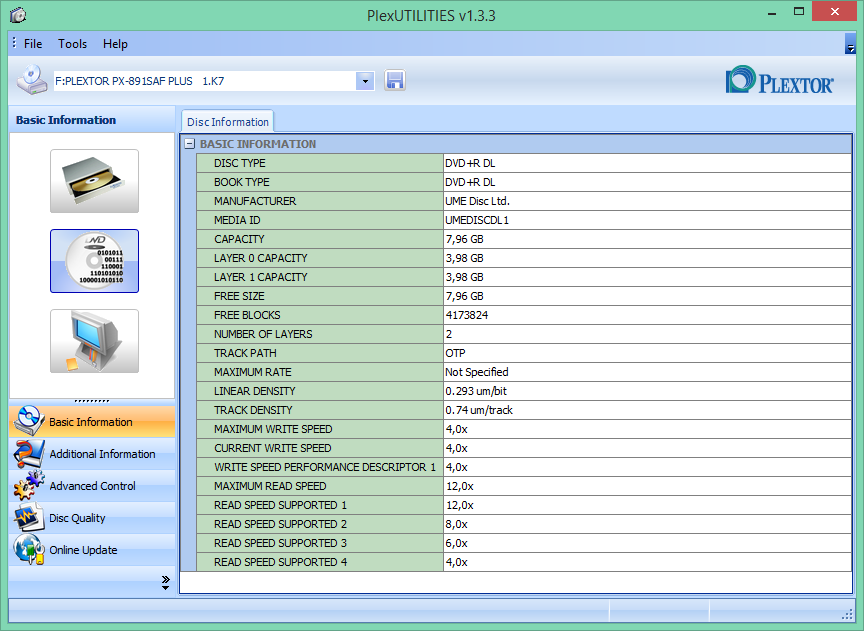Switch to the Disc Information tab
The width and height of the screenshot is (864, 631).
tap(228, 122)
